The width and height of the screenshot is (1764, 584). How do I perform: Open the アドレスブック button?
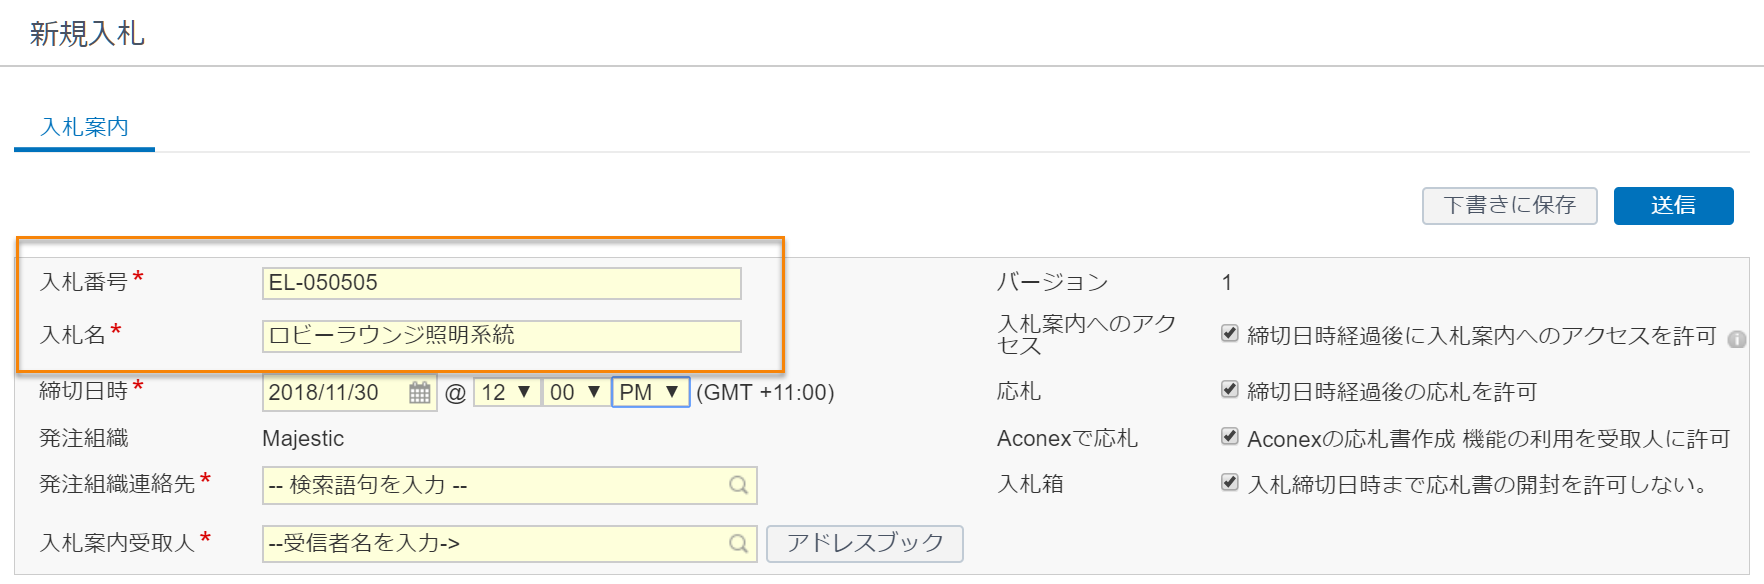click(x=865, y=543)
